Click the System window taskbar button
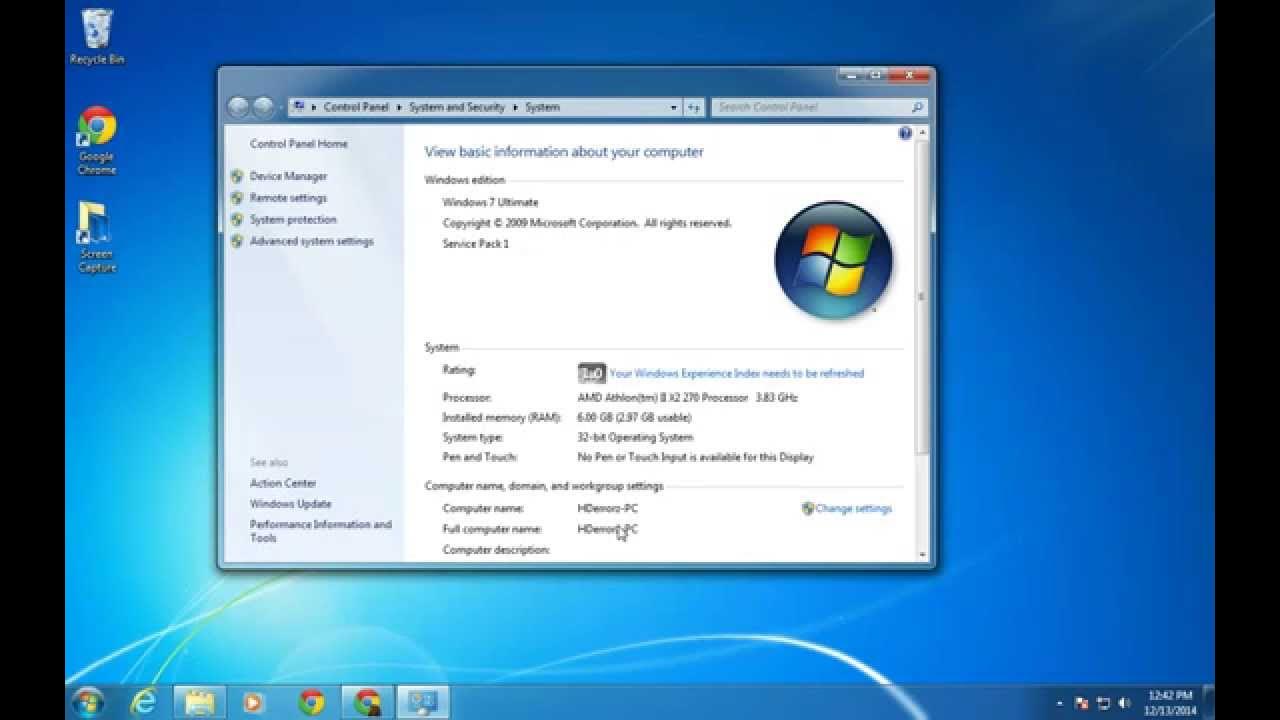Screen dimensions: 1280x720 point(423,702)
